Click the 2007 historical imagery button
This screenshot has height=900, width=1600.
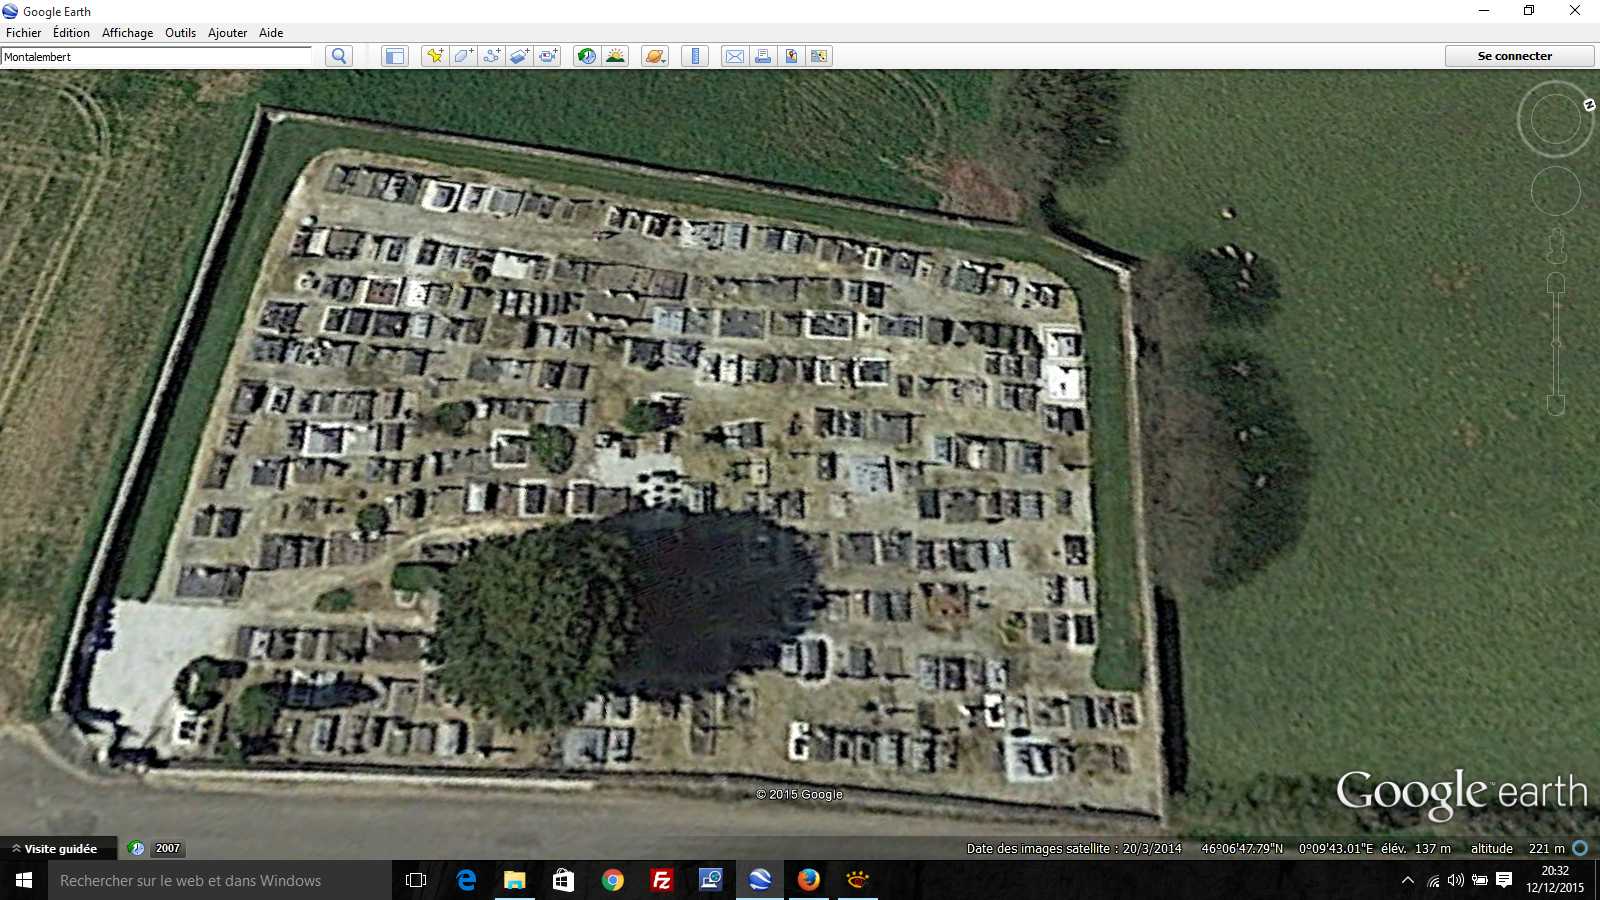(167, 848)
